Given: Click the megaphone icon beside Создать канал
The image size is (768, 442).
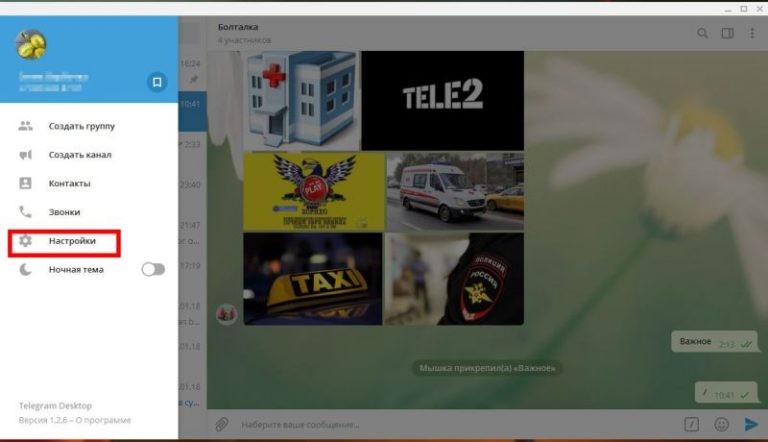Looking at the screenshot, I should [25, 155].
